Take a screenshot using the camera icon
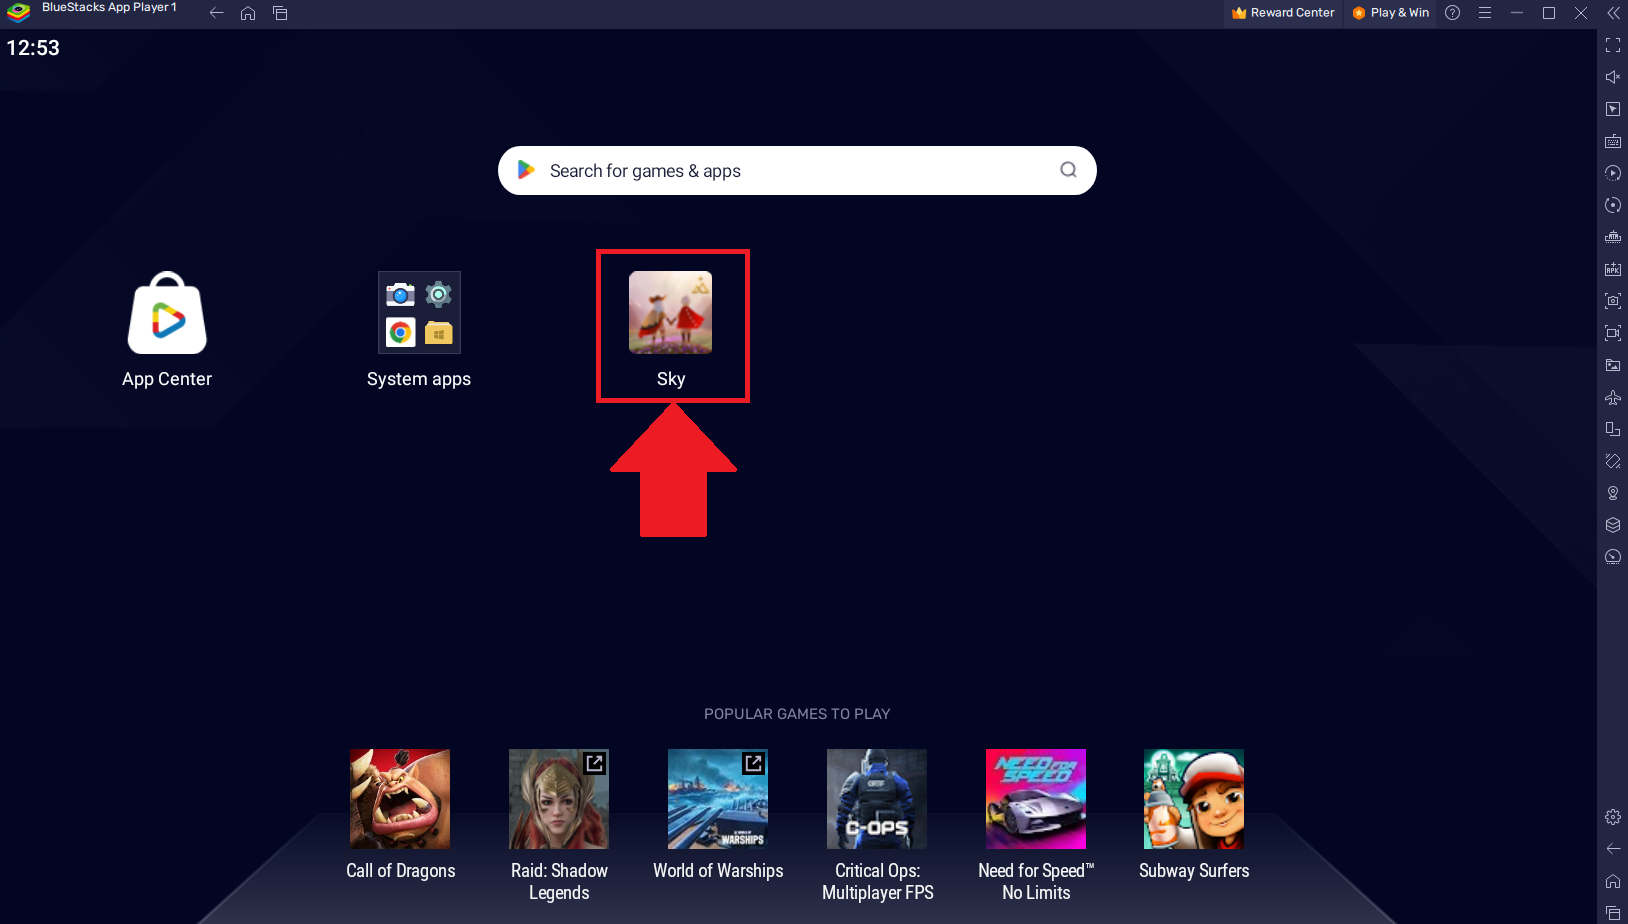Screen dimensions: 1628x924 click(x=1612, y=301)
